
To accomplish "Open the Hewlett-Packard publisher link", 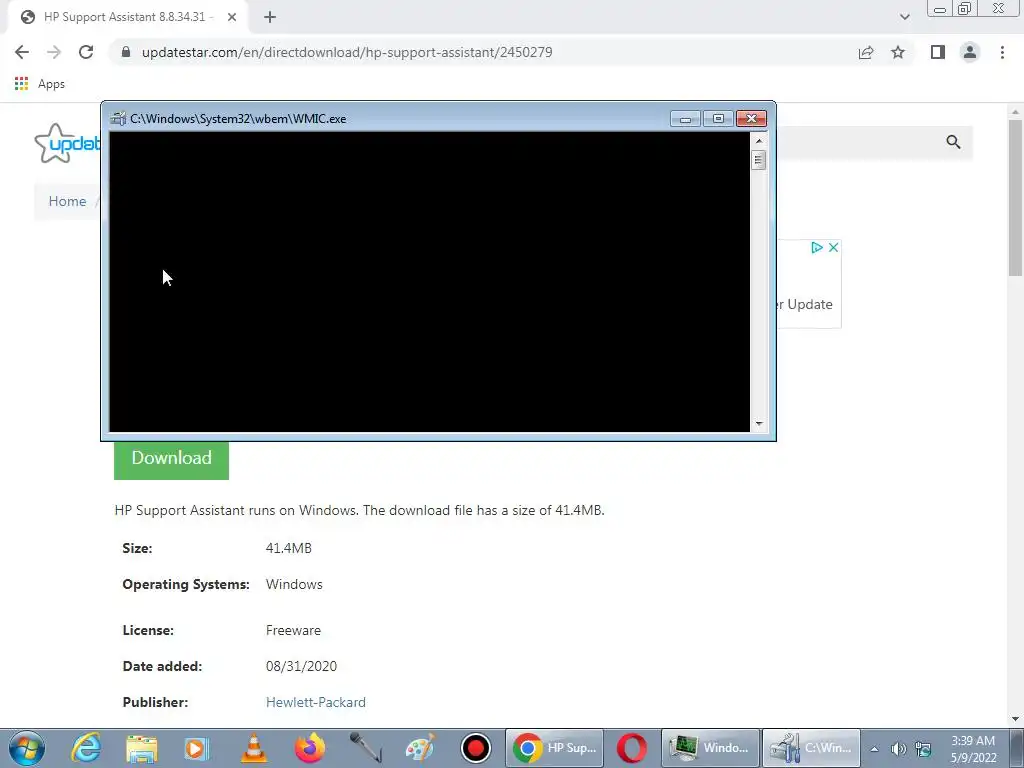I will 315,703.
